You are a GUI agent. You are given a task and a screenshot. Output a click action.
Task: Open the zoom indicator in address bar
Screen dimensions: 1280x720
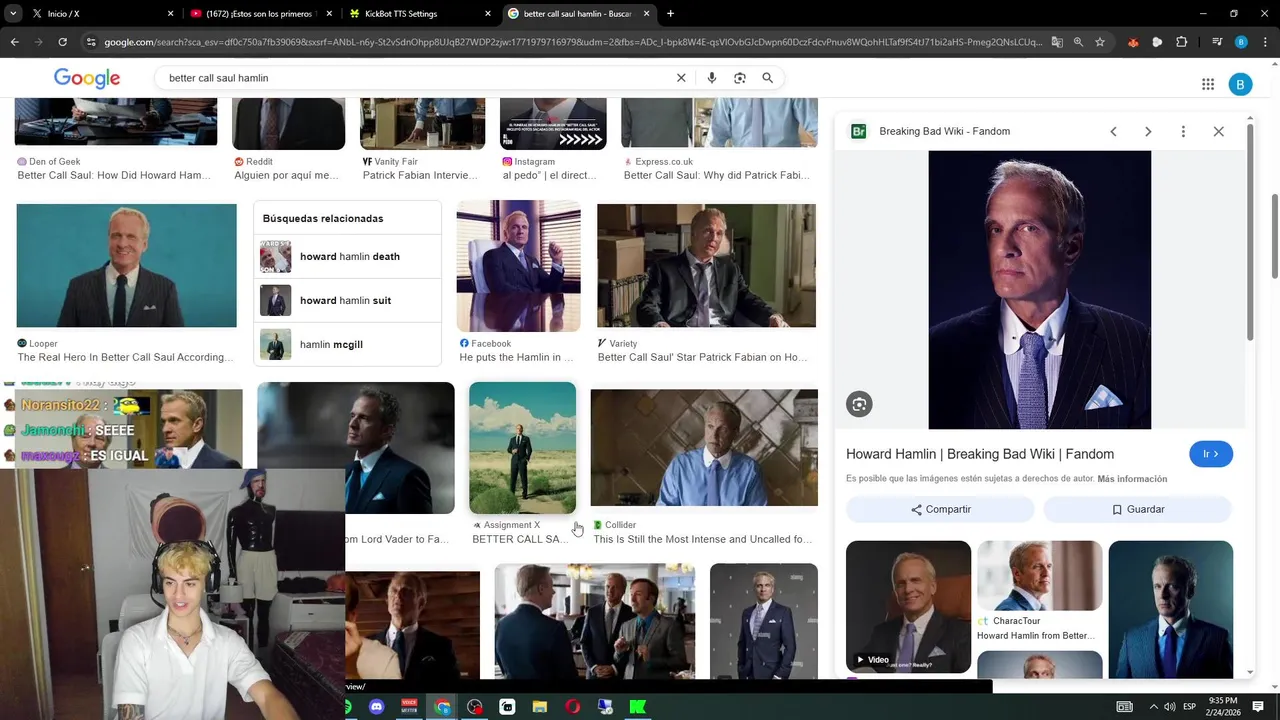tap(1078, 42)
